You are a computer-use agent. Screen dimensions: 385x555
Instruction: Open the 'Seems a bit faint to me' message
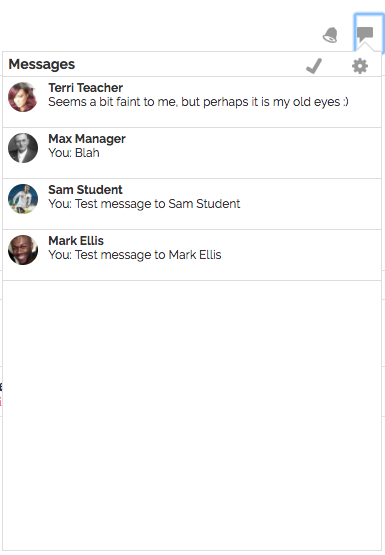198,102
